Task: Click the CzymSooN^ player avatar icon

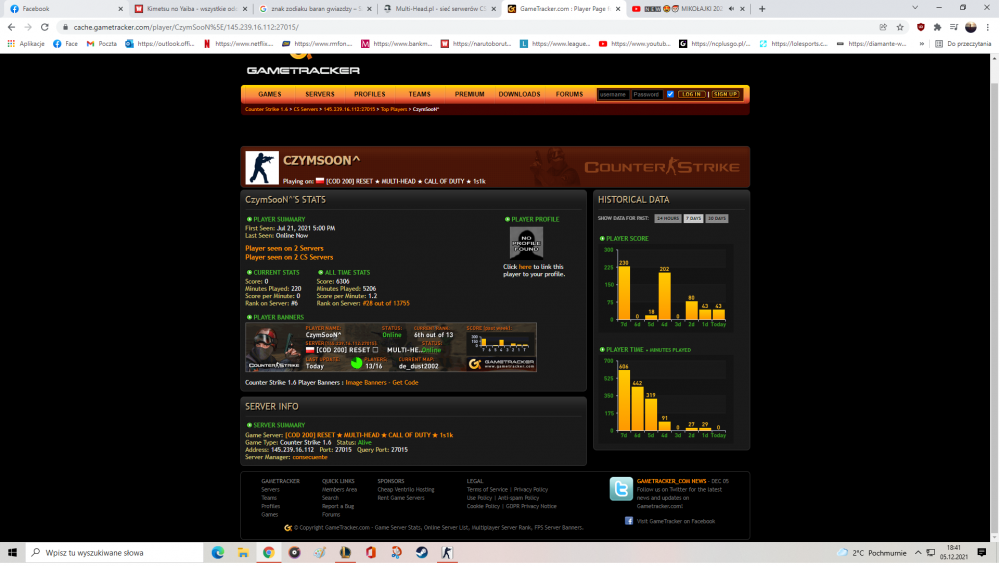Action: 262,168
